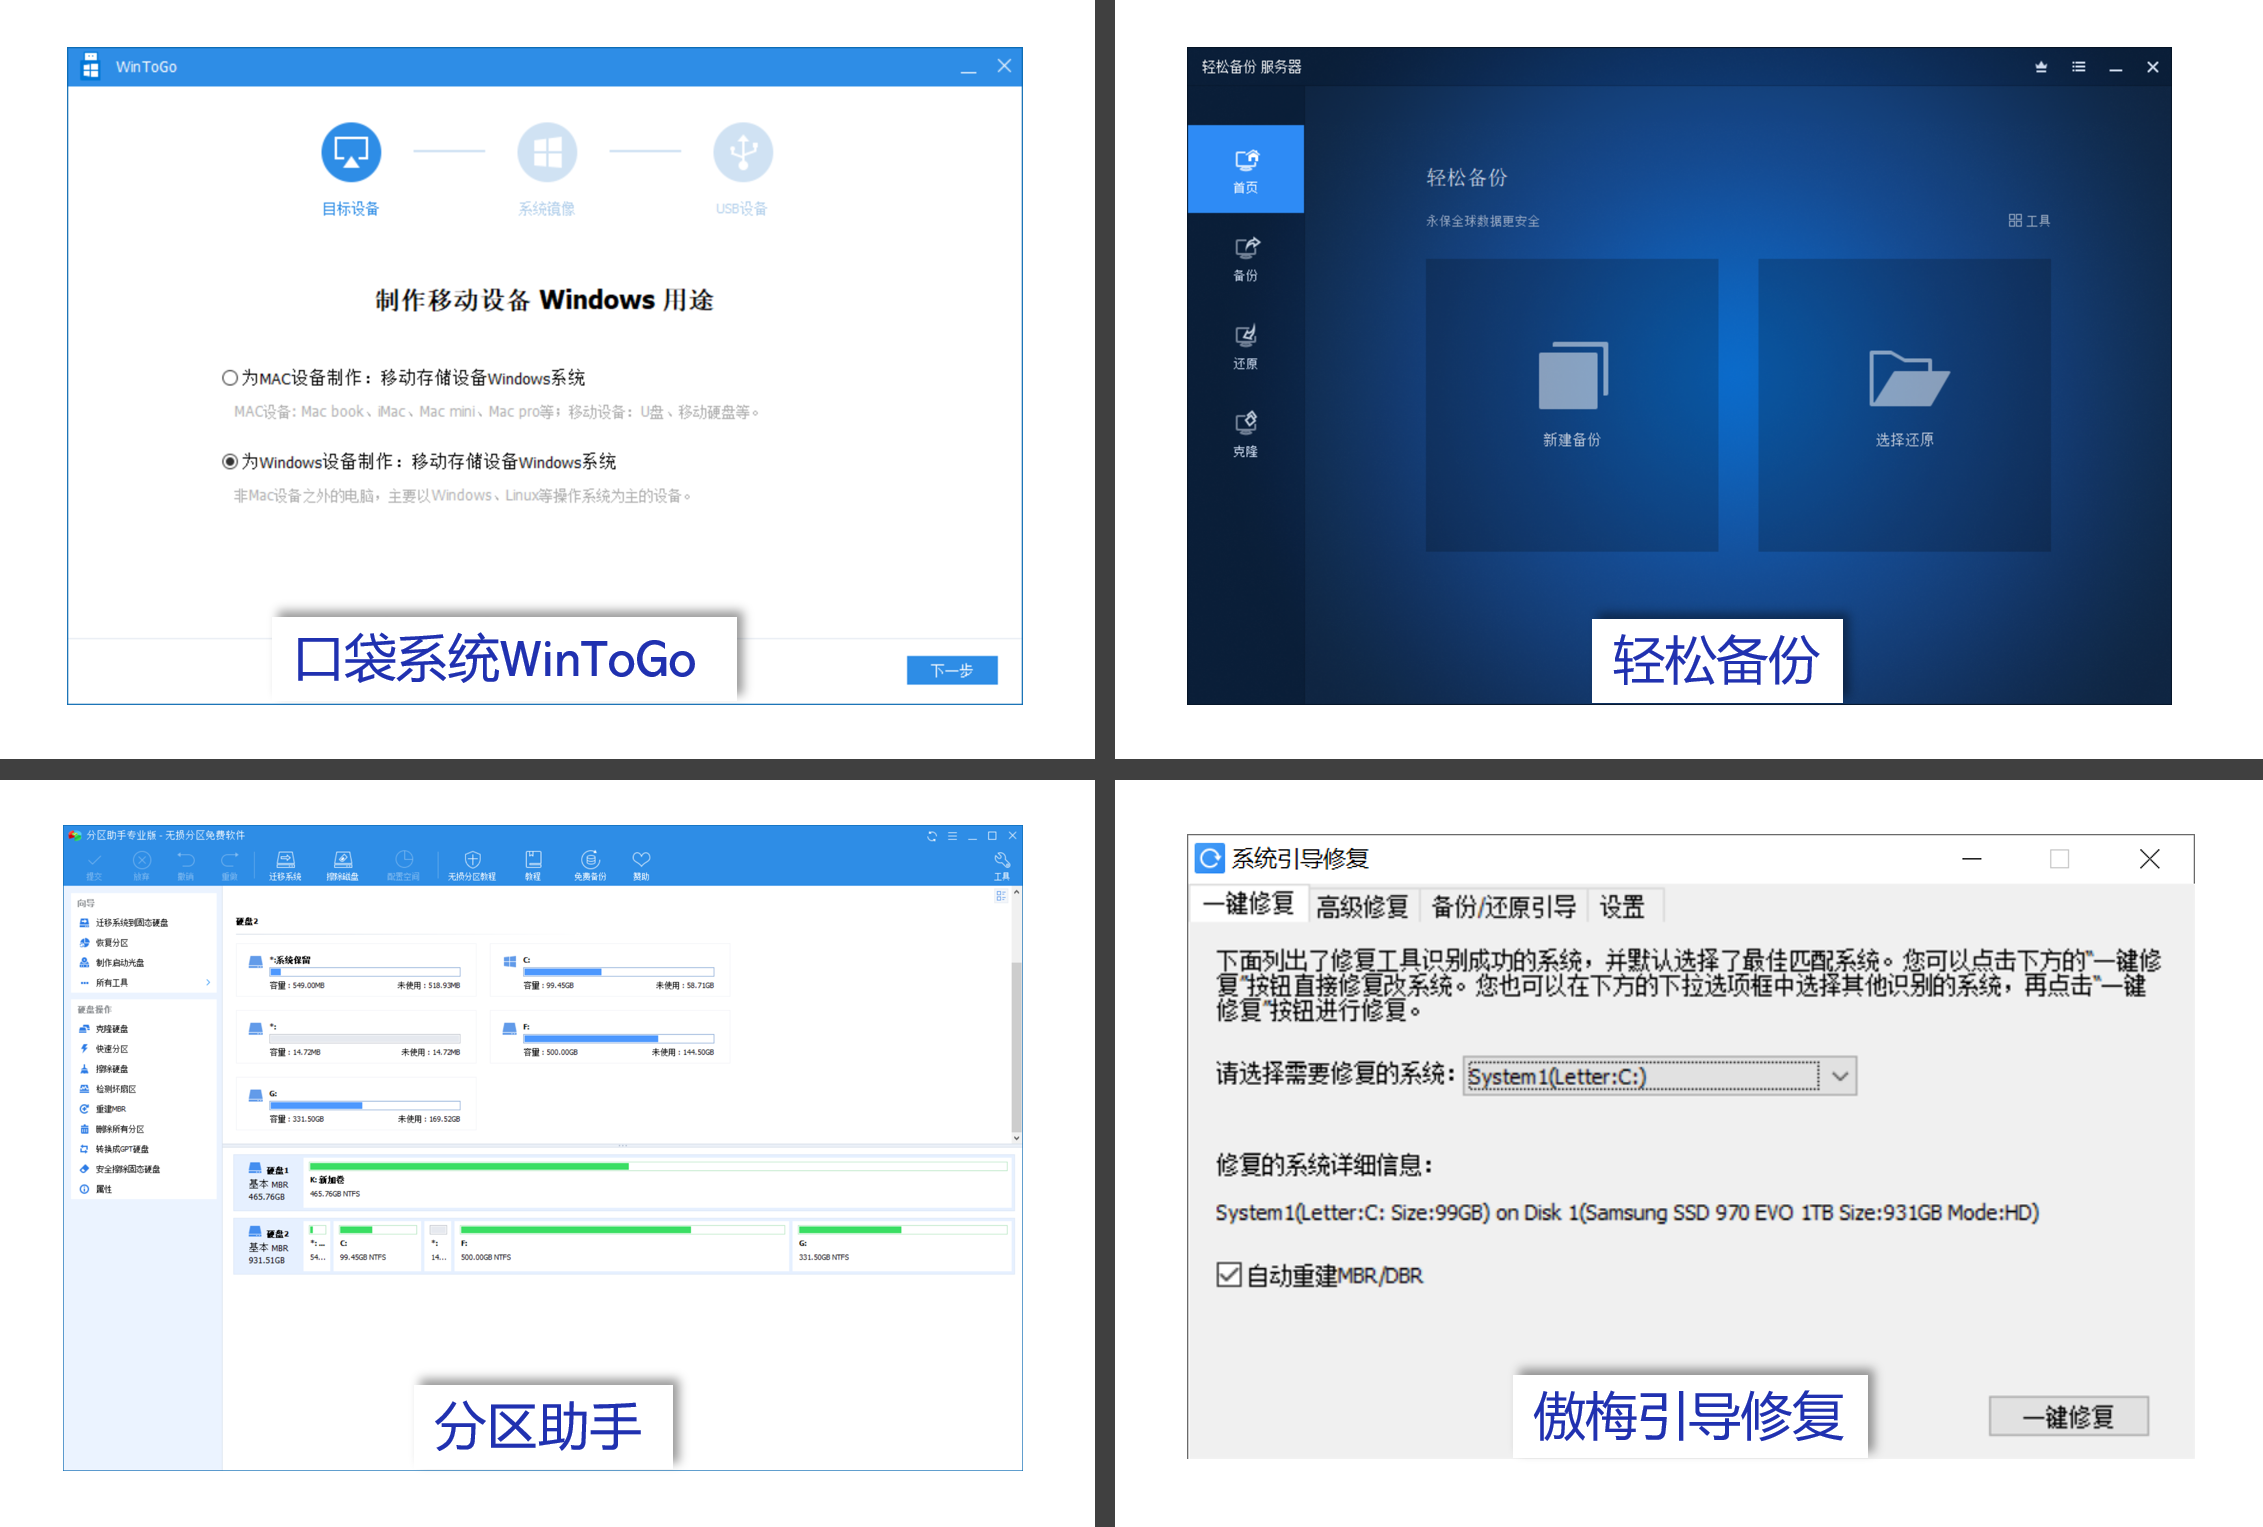This screenshot has width=2263, height=1527.
Task: Select F: partition usage bar in 分区助手
Action: pyautogui.click(x=619, y=1039)
